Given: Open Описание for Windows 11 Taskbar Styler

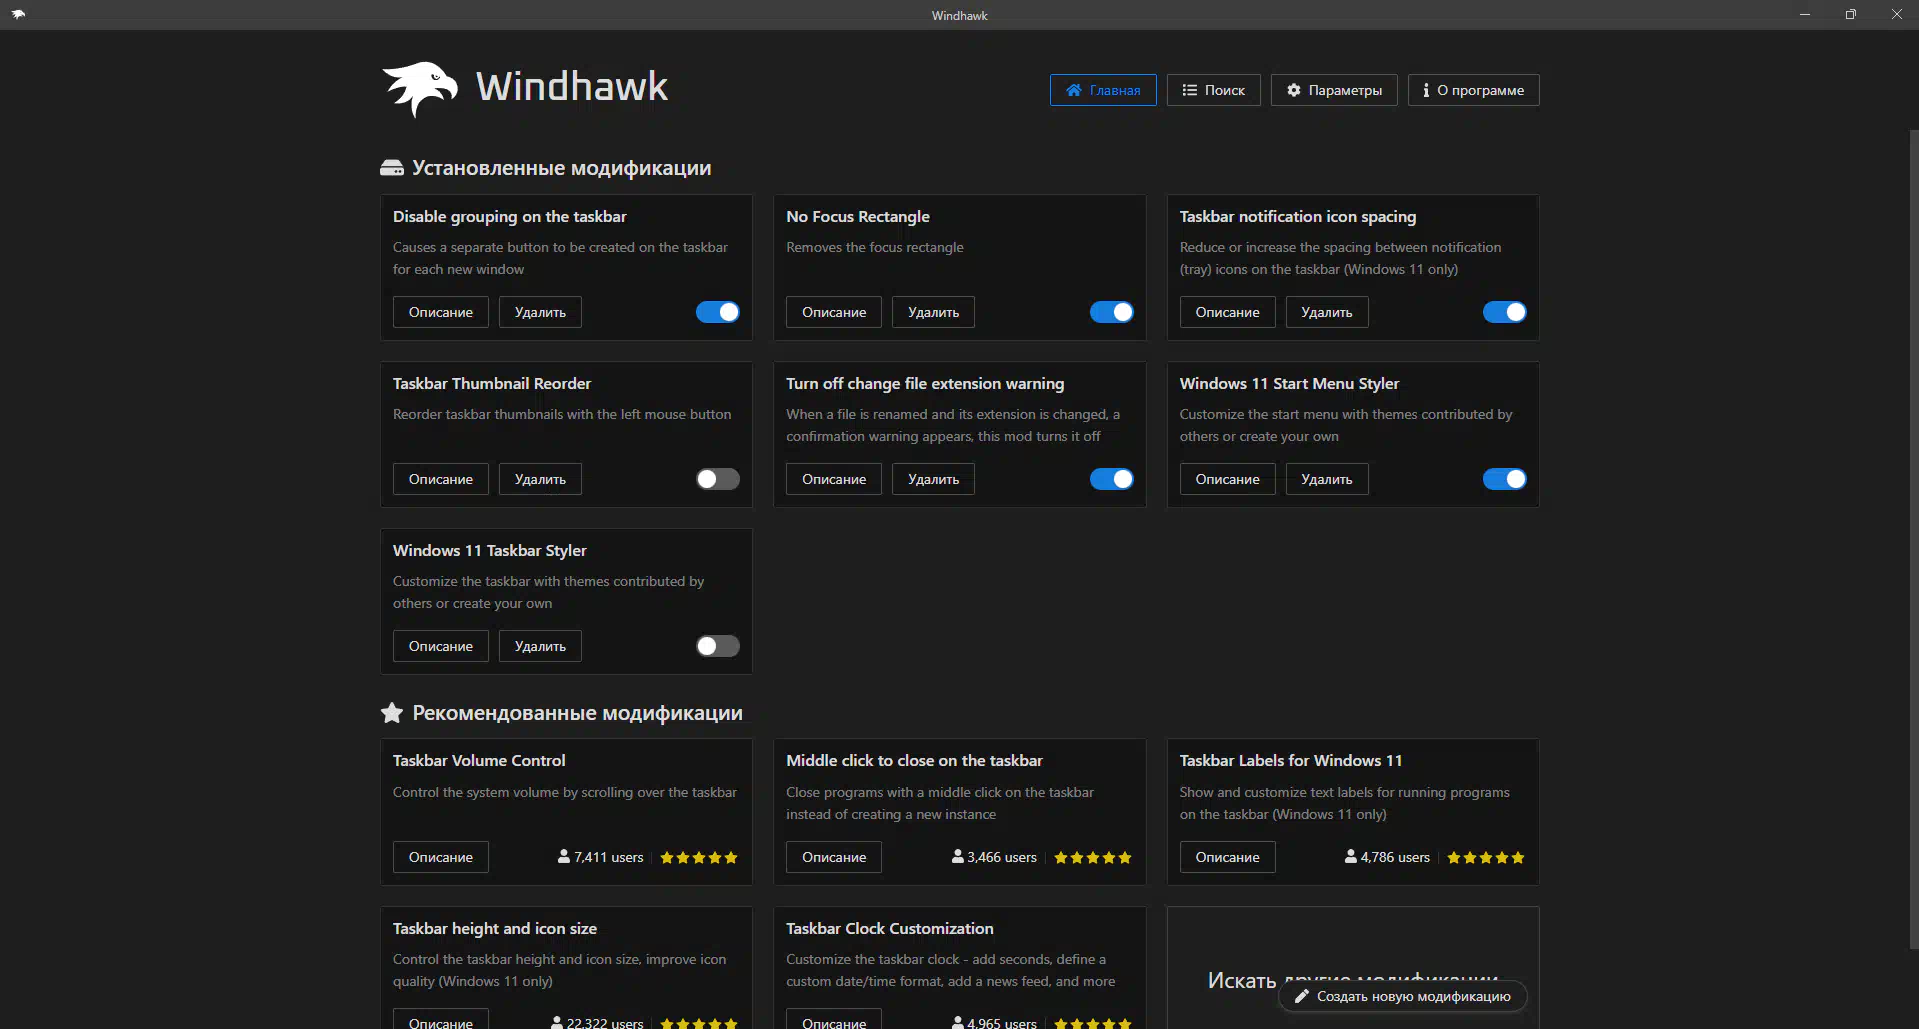Looking at the screenshot, I should pos(441,646).
